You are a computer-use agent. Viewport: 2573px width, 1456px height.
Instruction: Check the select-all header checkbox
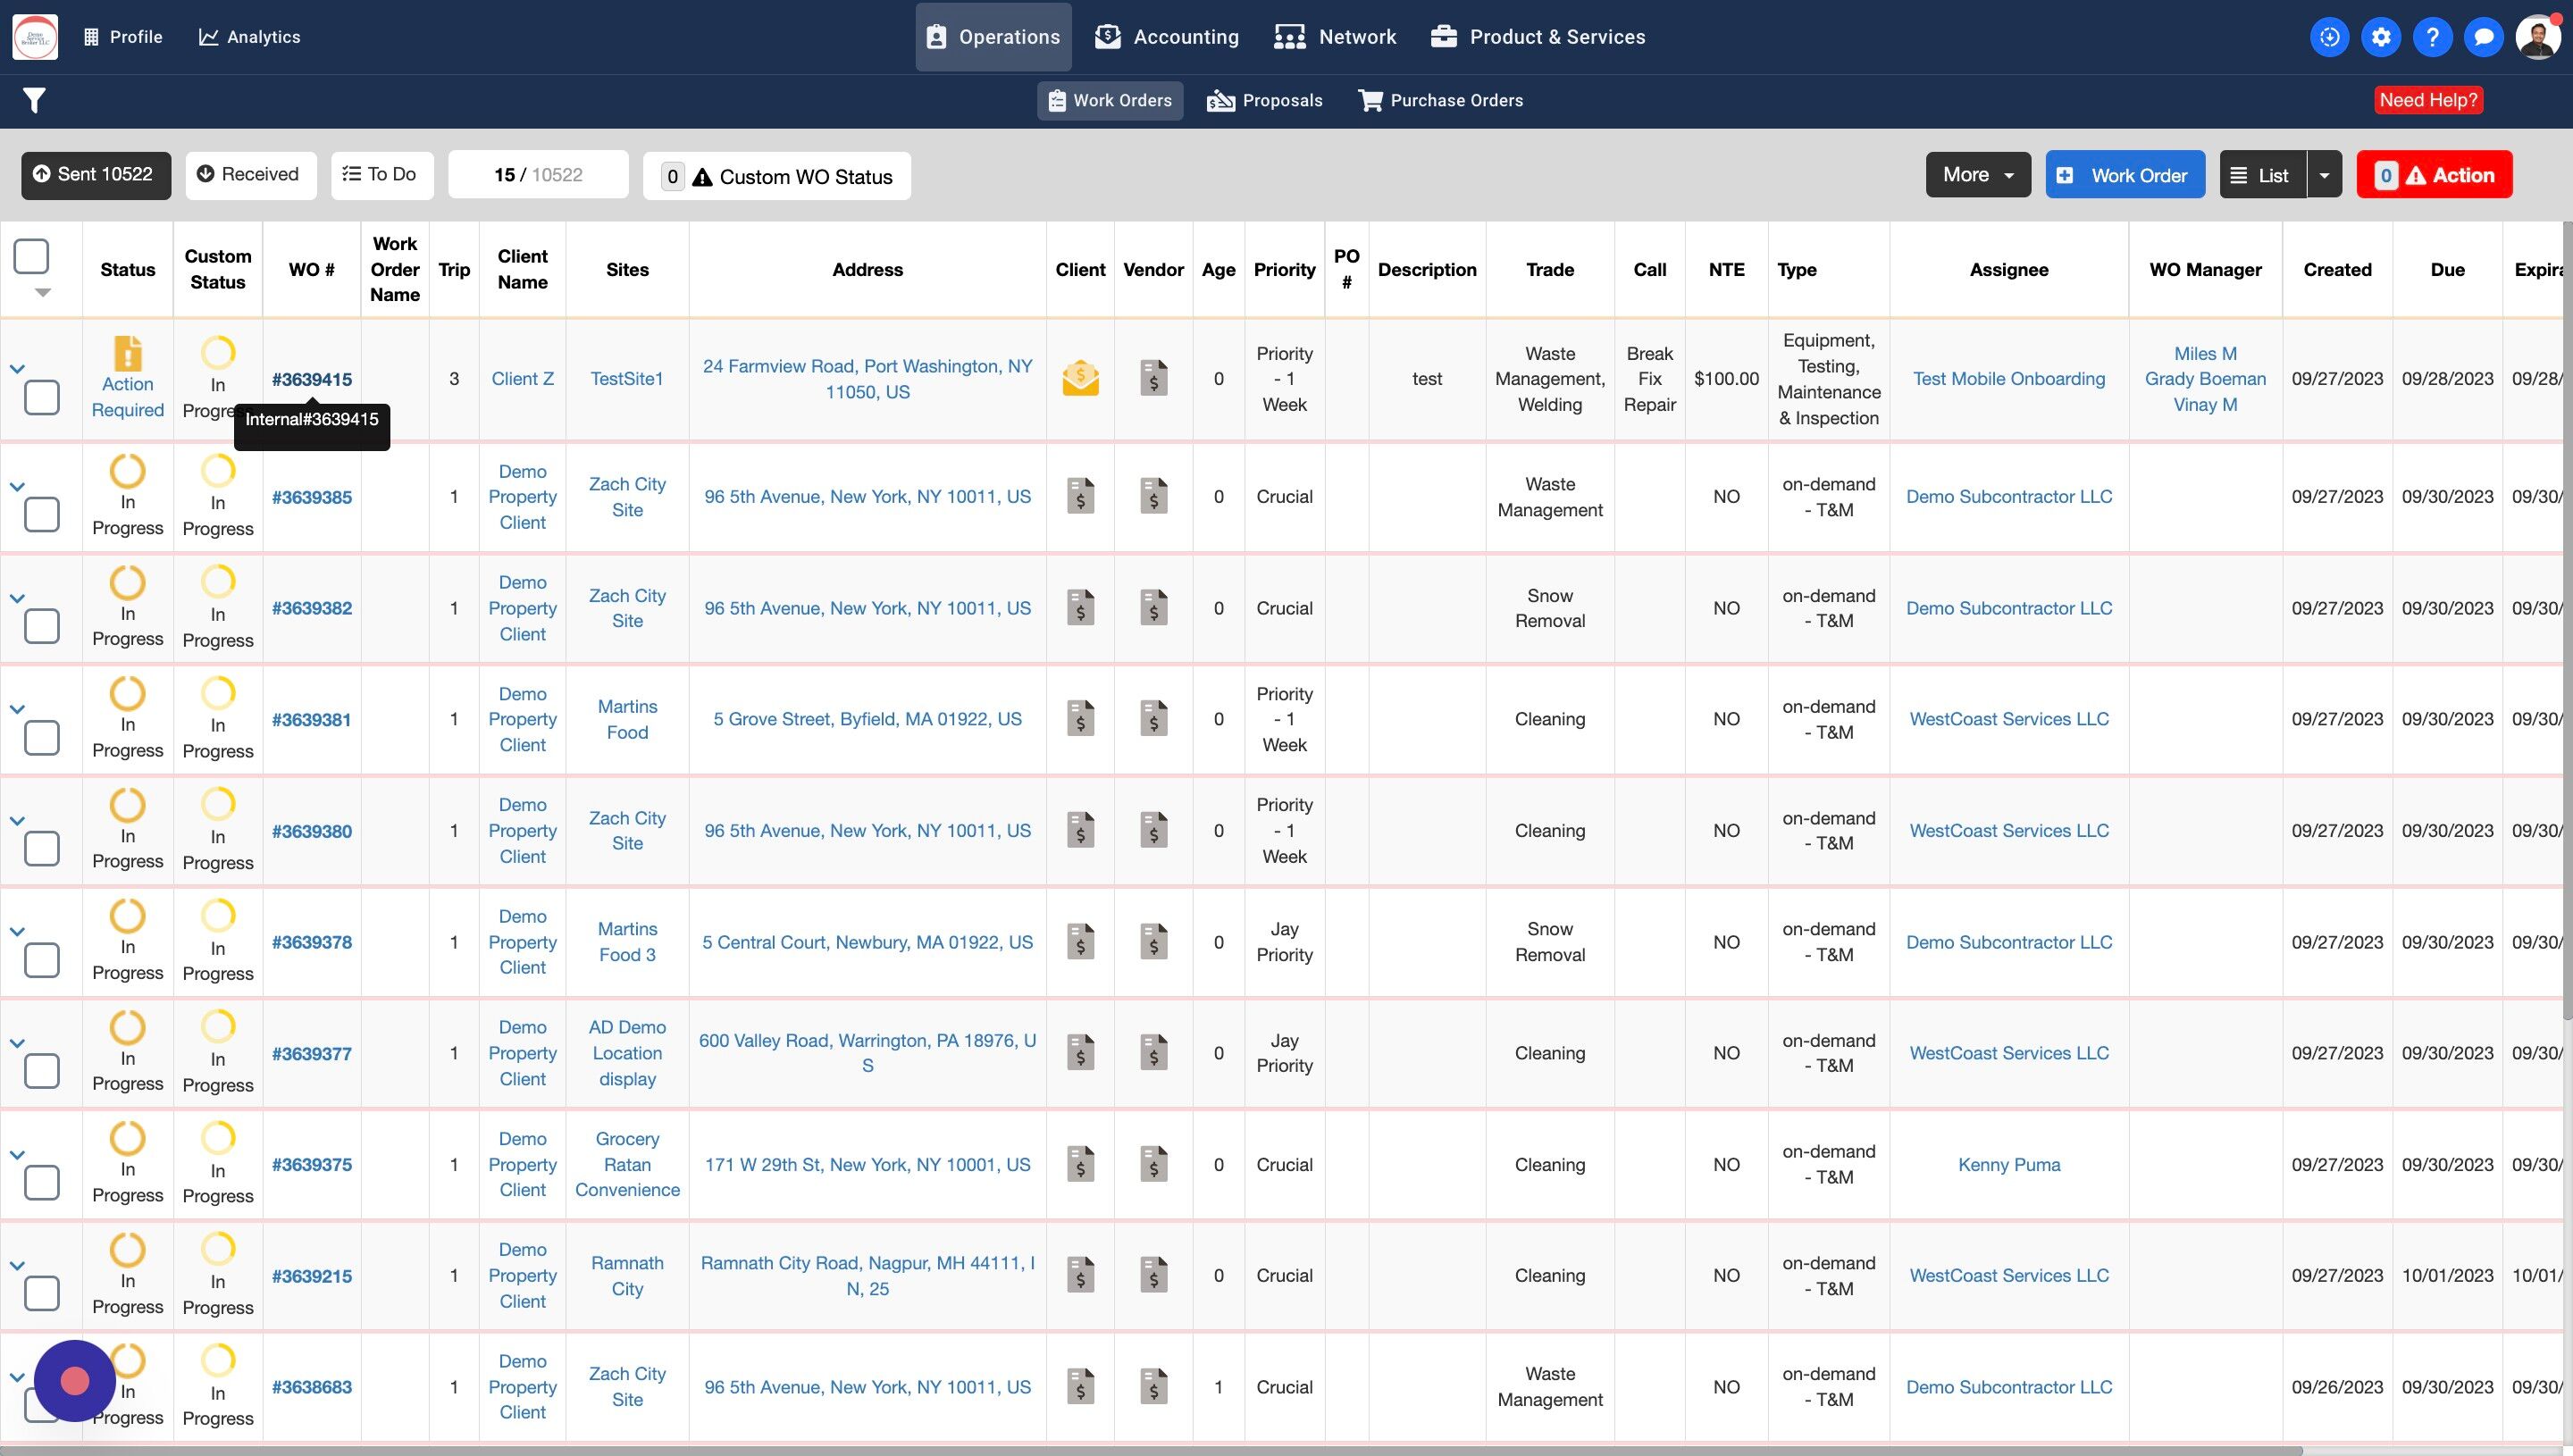31,256
